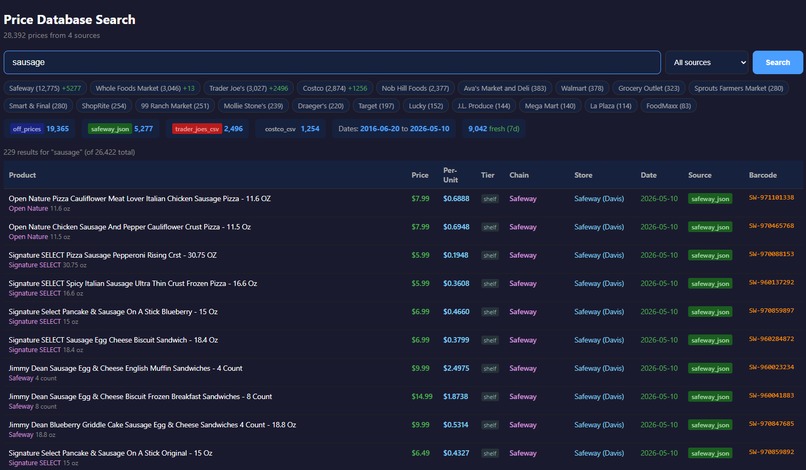806x470 pixels.
Task: Click the $14.99 price cell
Action: (422, 396)
